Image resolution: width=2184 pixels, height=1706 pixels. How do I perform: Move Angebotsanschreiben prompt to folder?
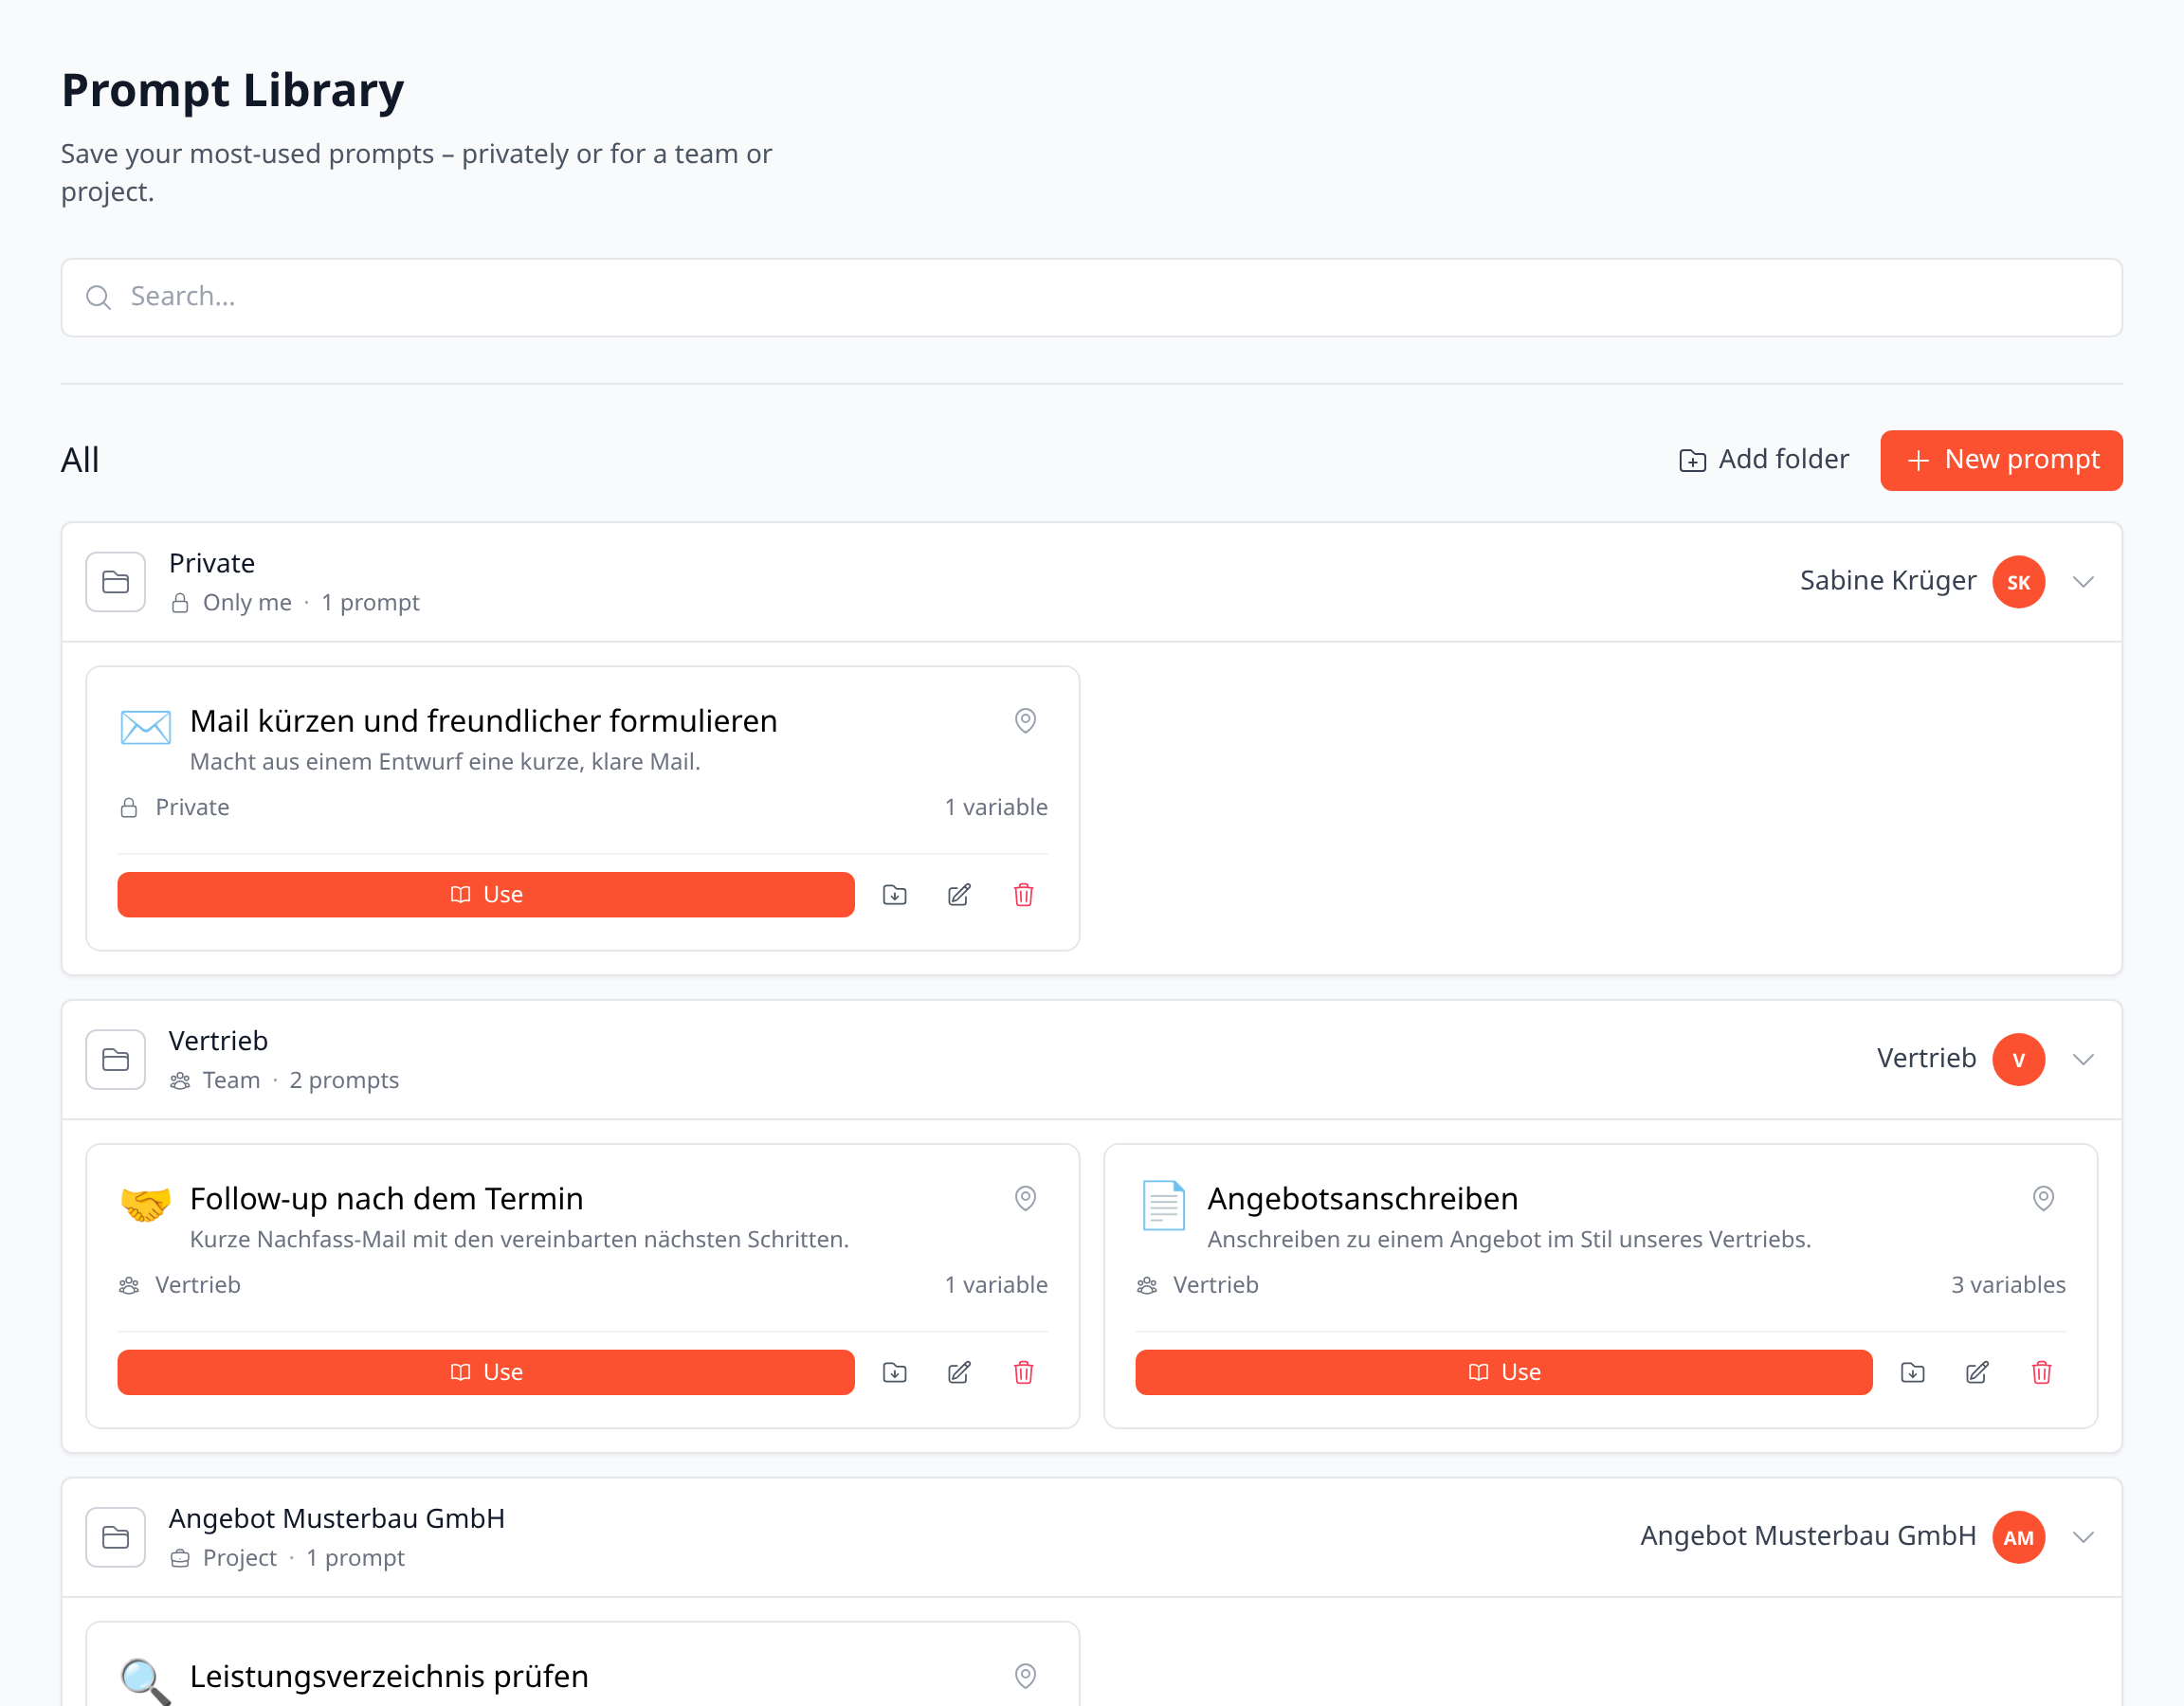1913,1372
